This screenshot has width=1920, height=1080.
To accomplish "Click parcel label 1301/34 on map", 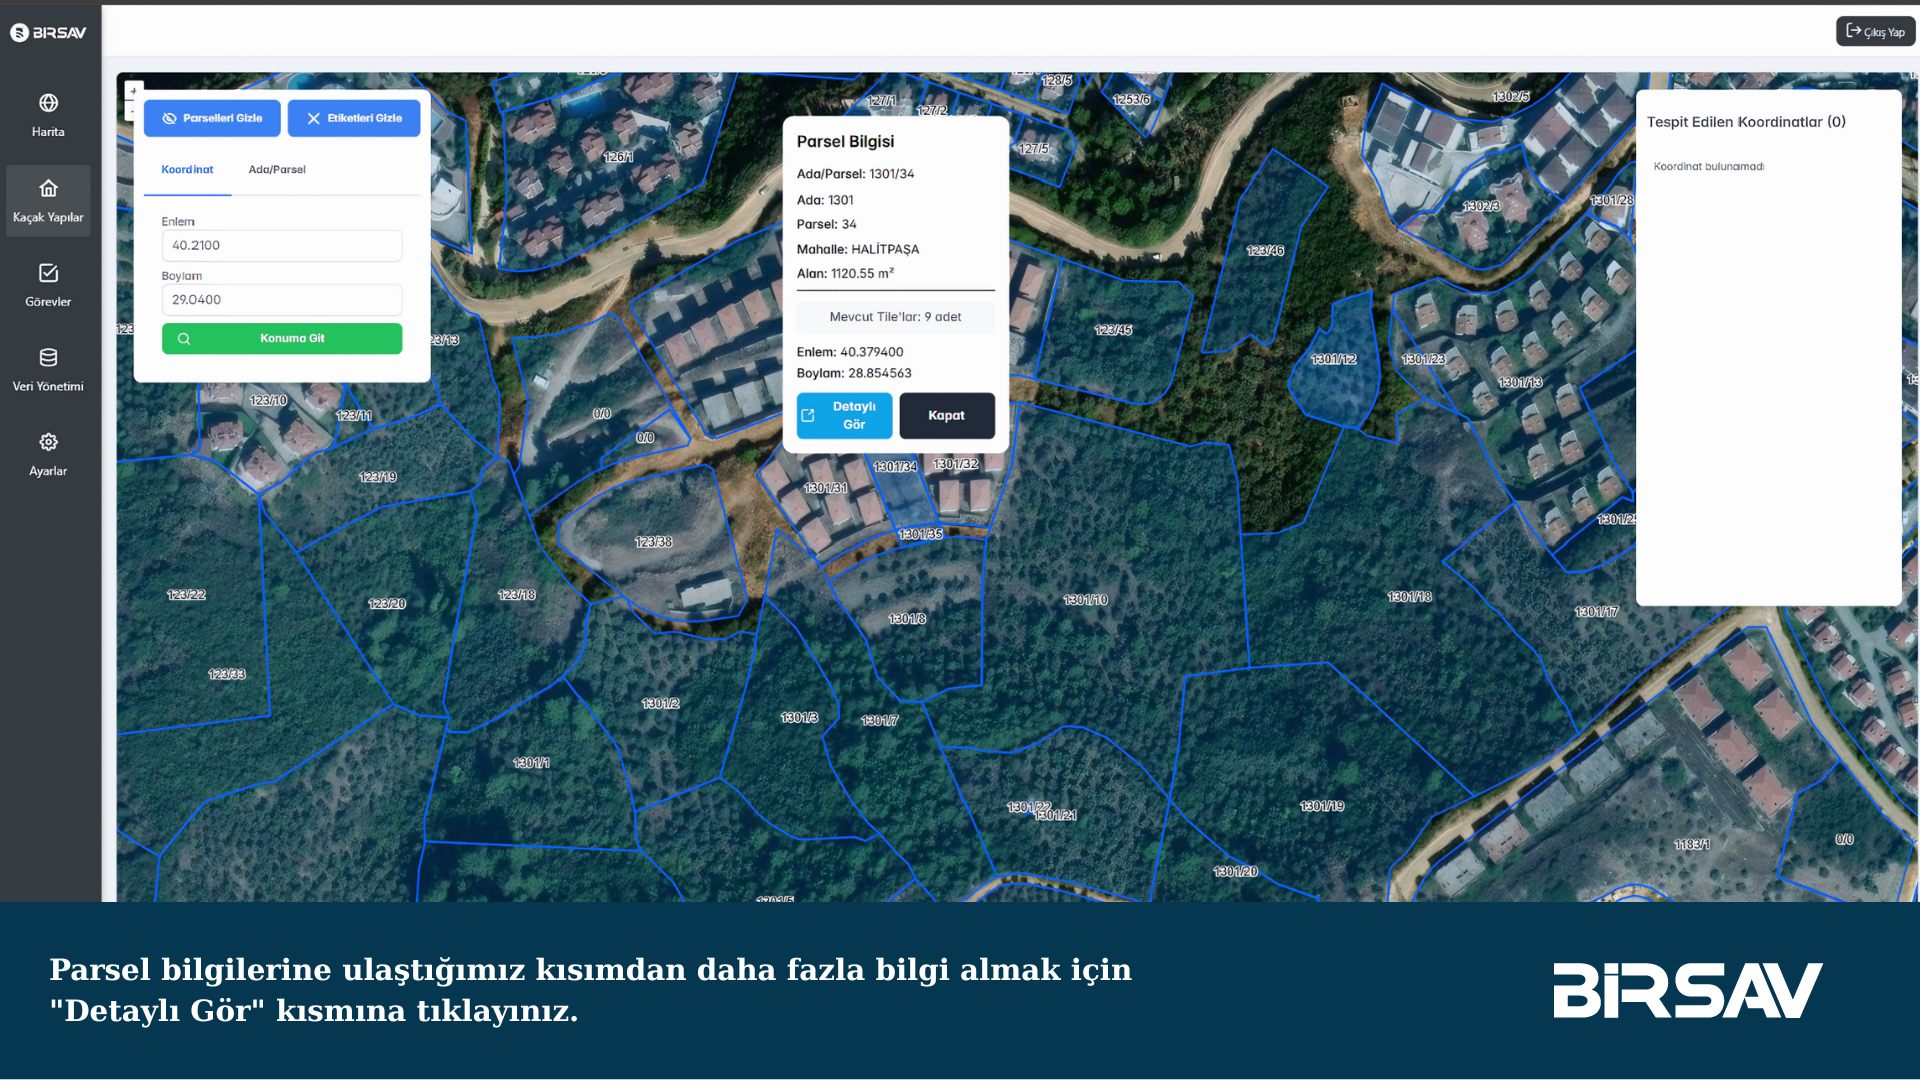I will 895,467.
